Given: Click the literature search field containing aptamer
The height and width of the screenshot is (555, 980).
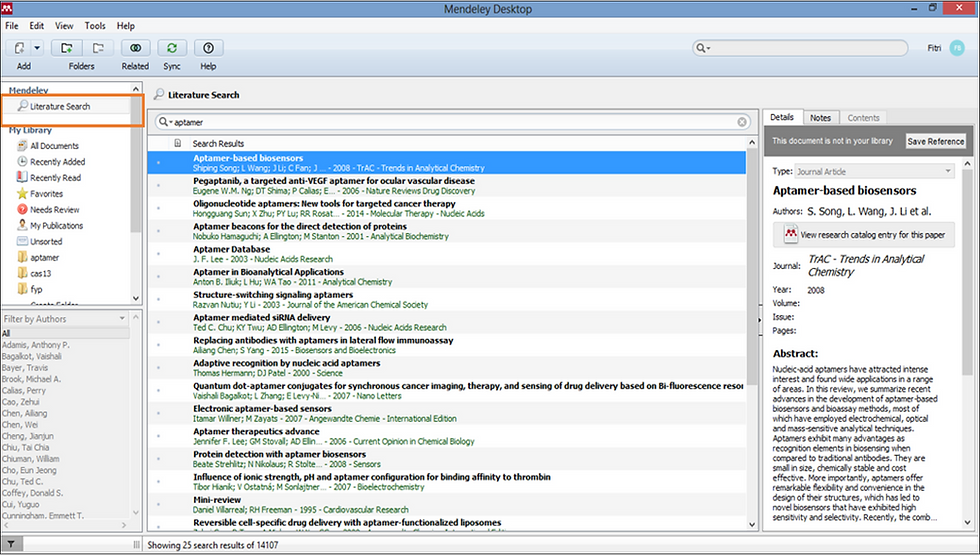Looking at the screenshot, I should [x=453, y=122].
